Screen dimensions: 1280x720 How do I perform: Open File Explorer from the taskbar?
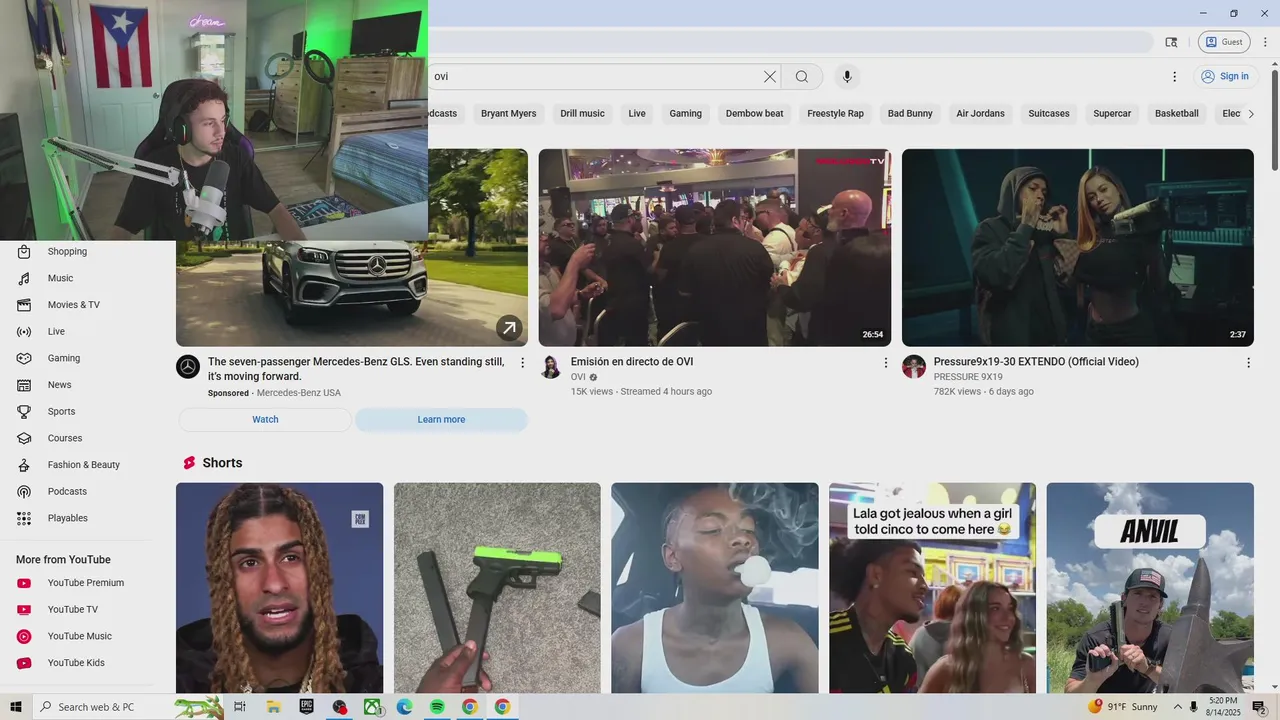[273, 707]
